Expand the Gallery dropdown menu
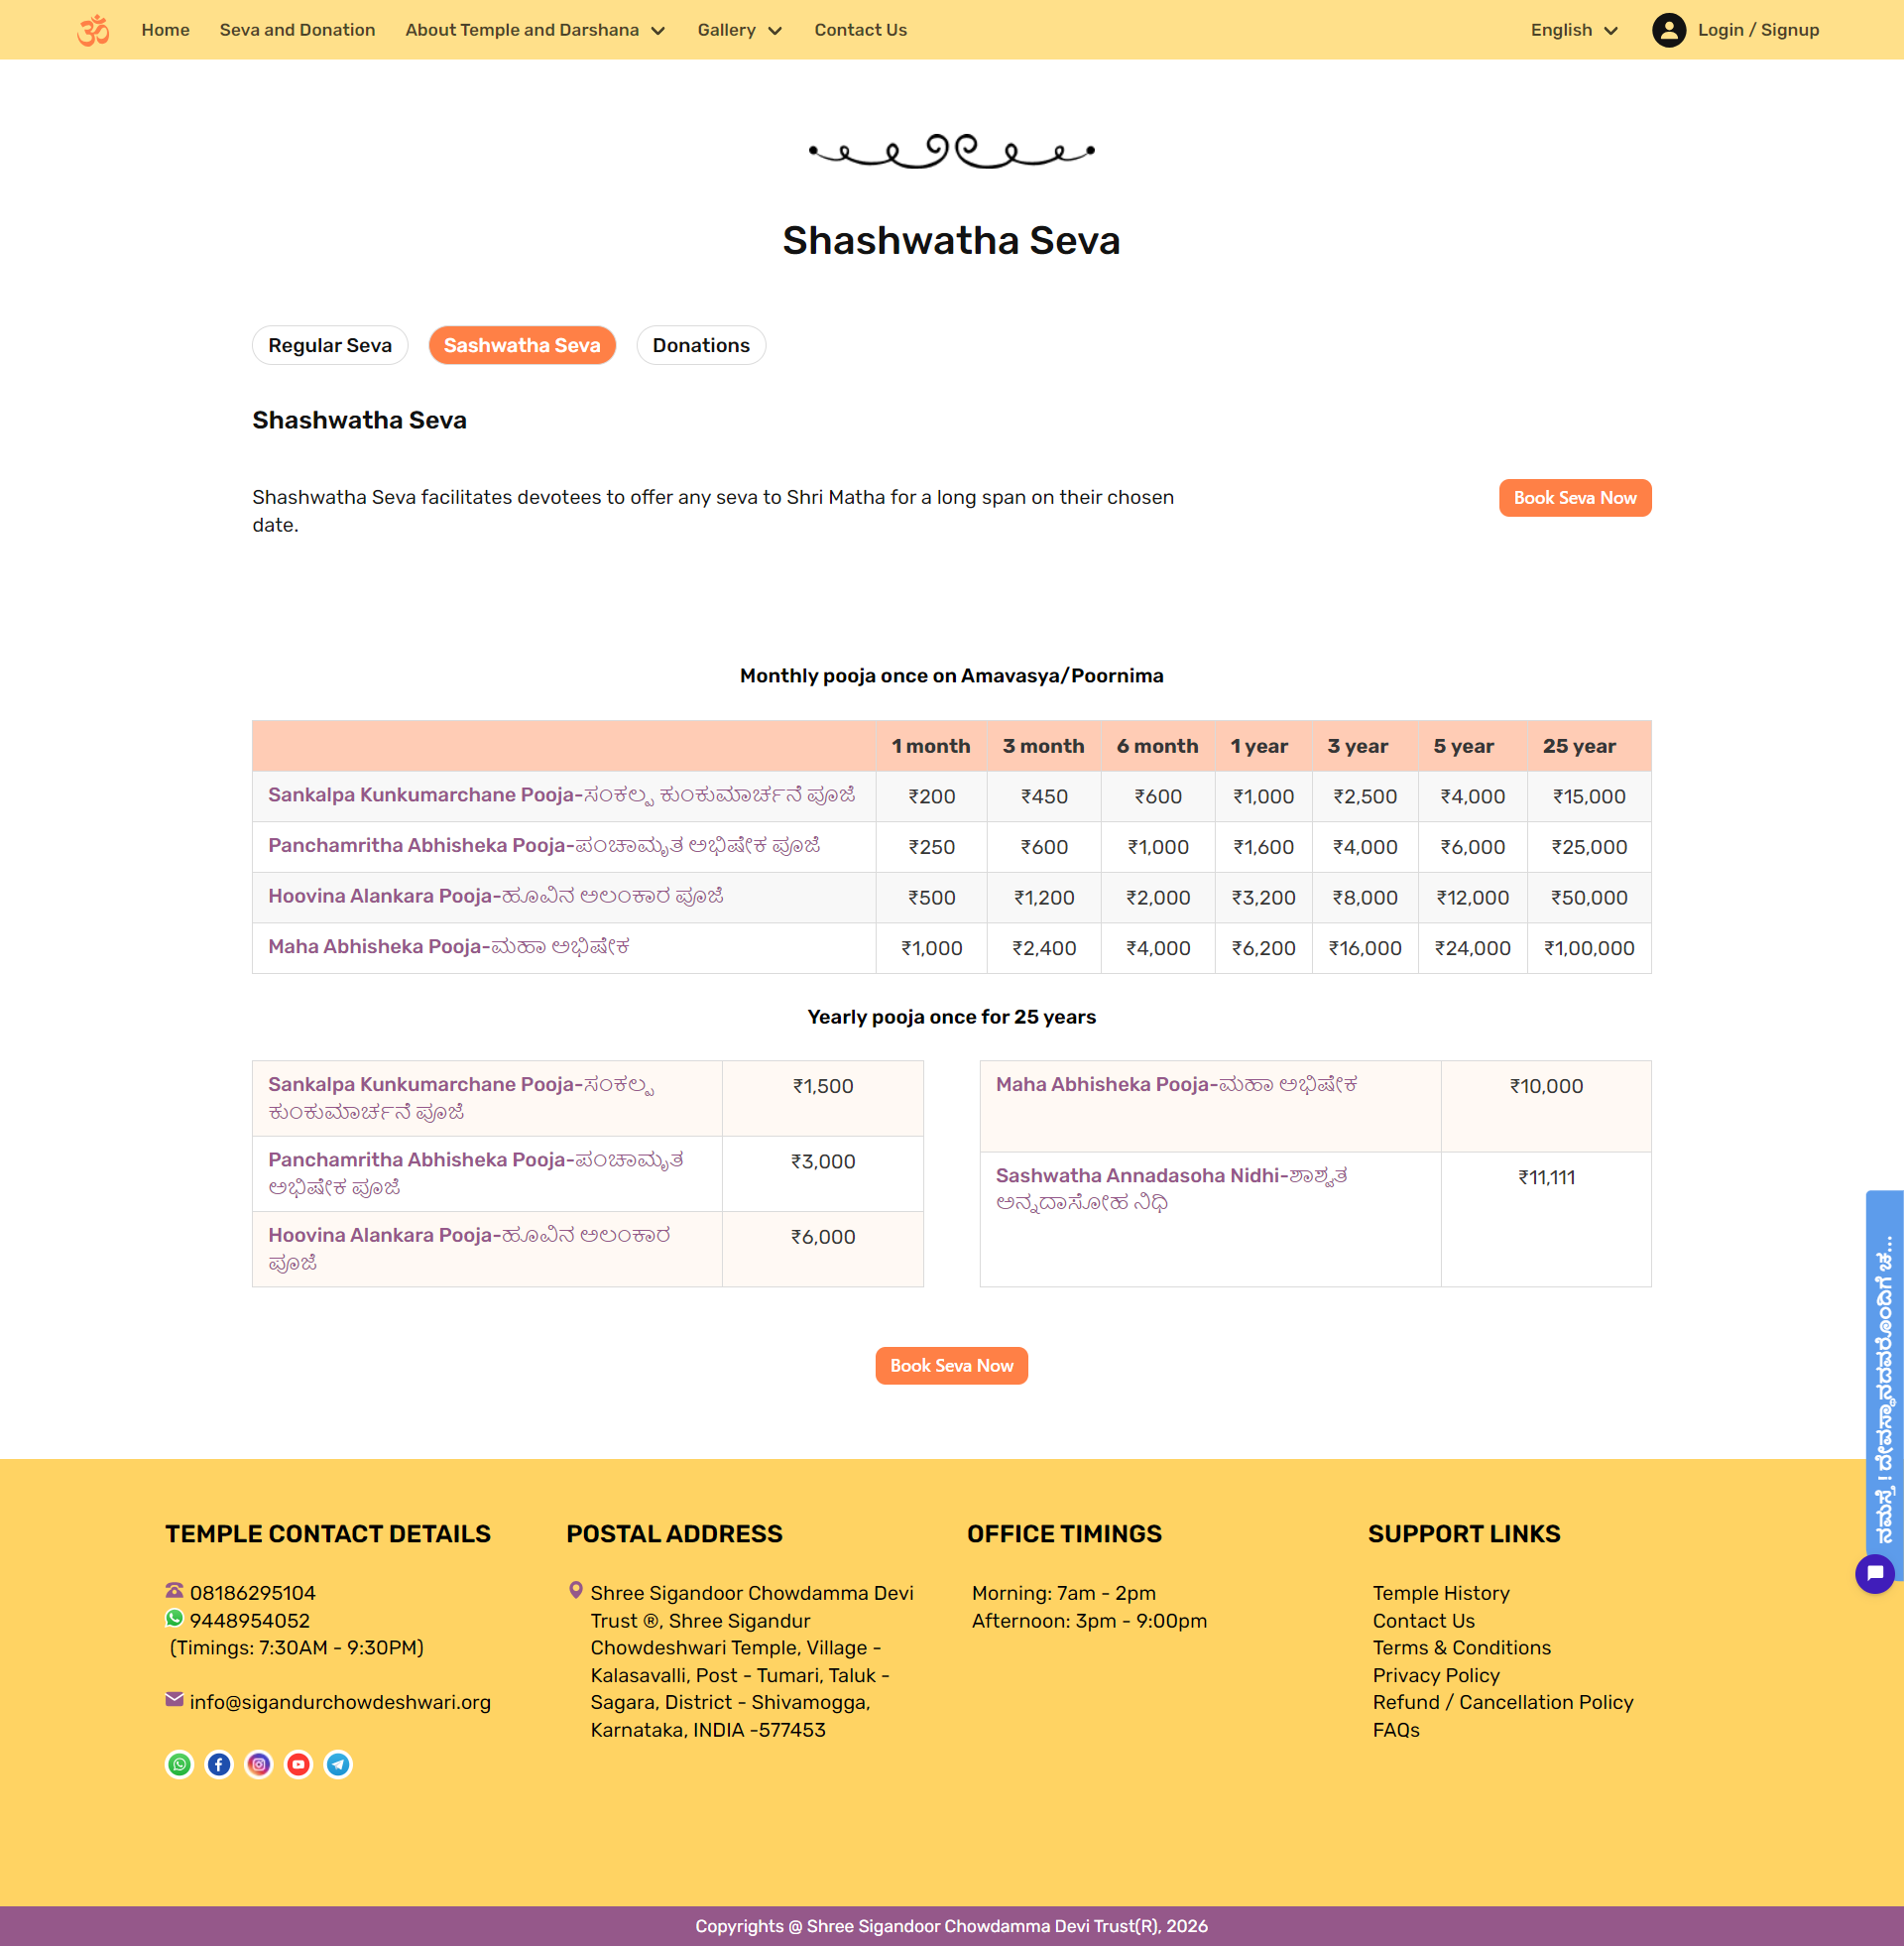This screenshot has height=1946, width=1904. coord(740,30)
